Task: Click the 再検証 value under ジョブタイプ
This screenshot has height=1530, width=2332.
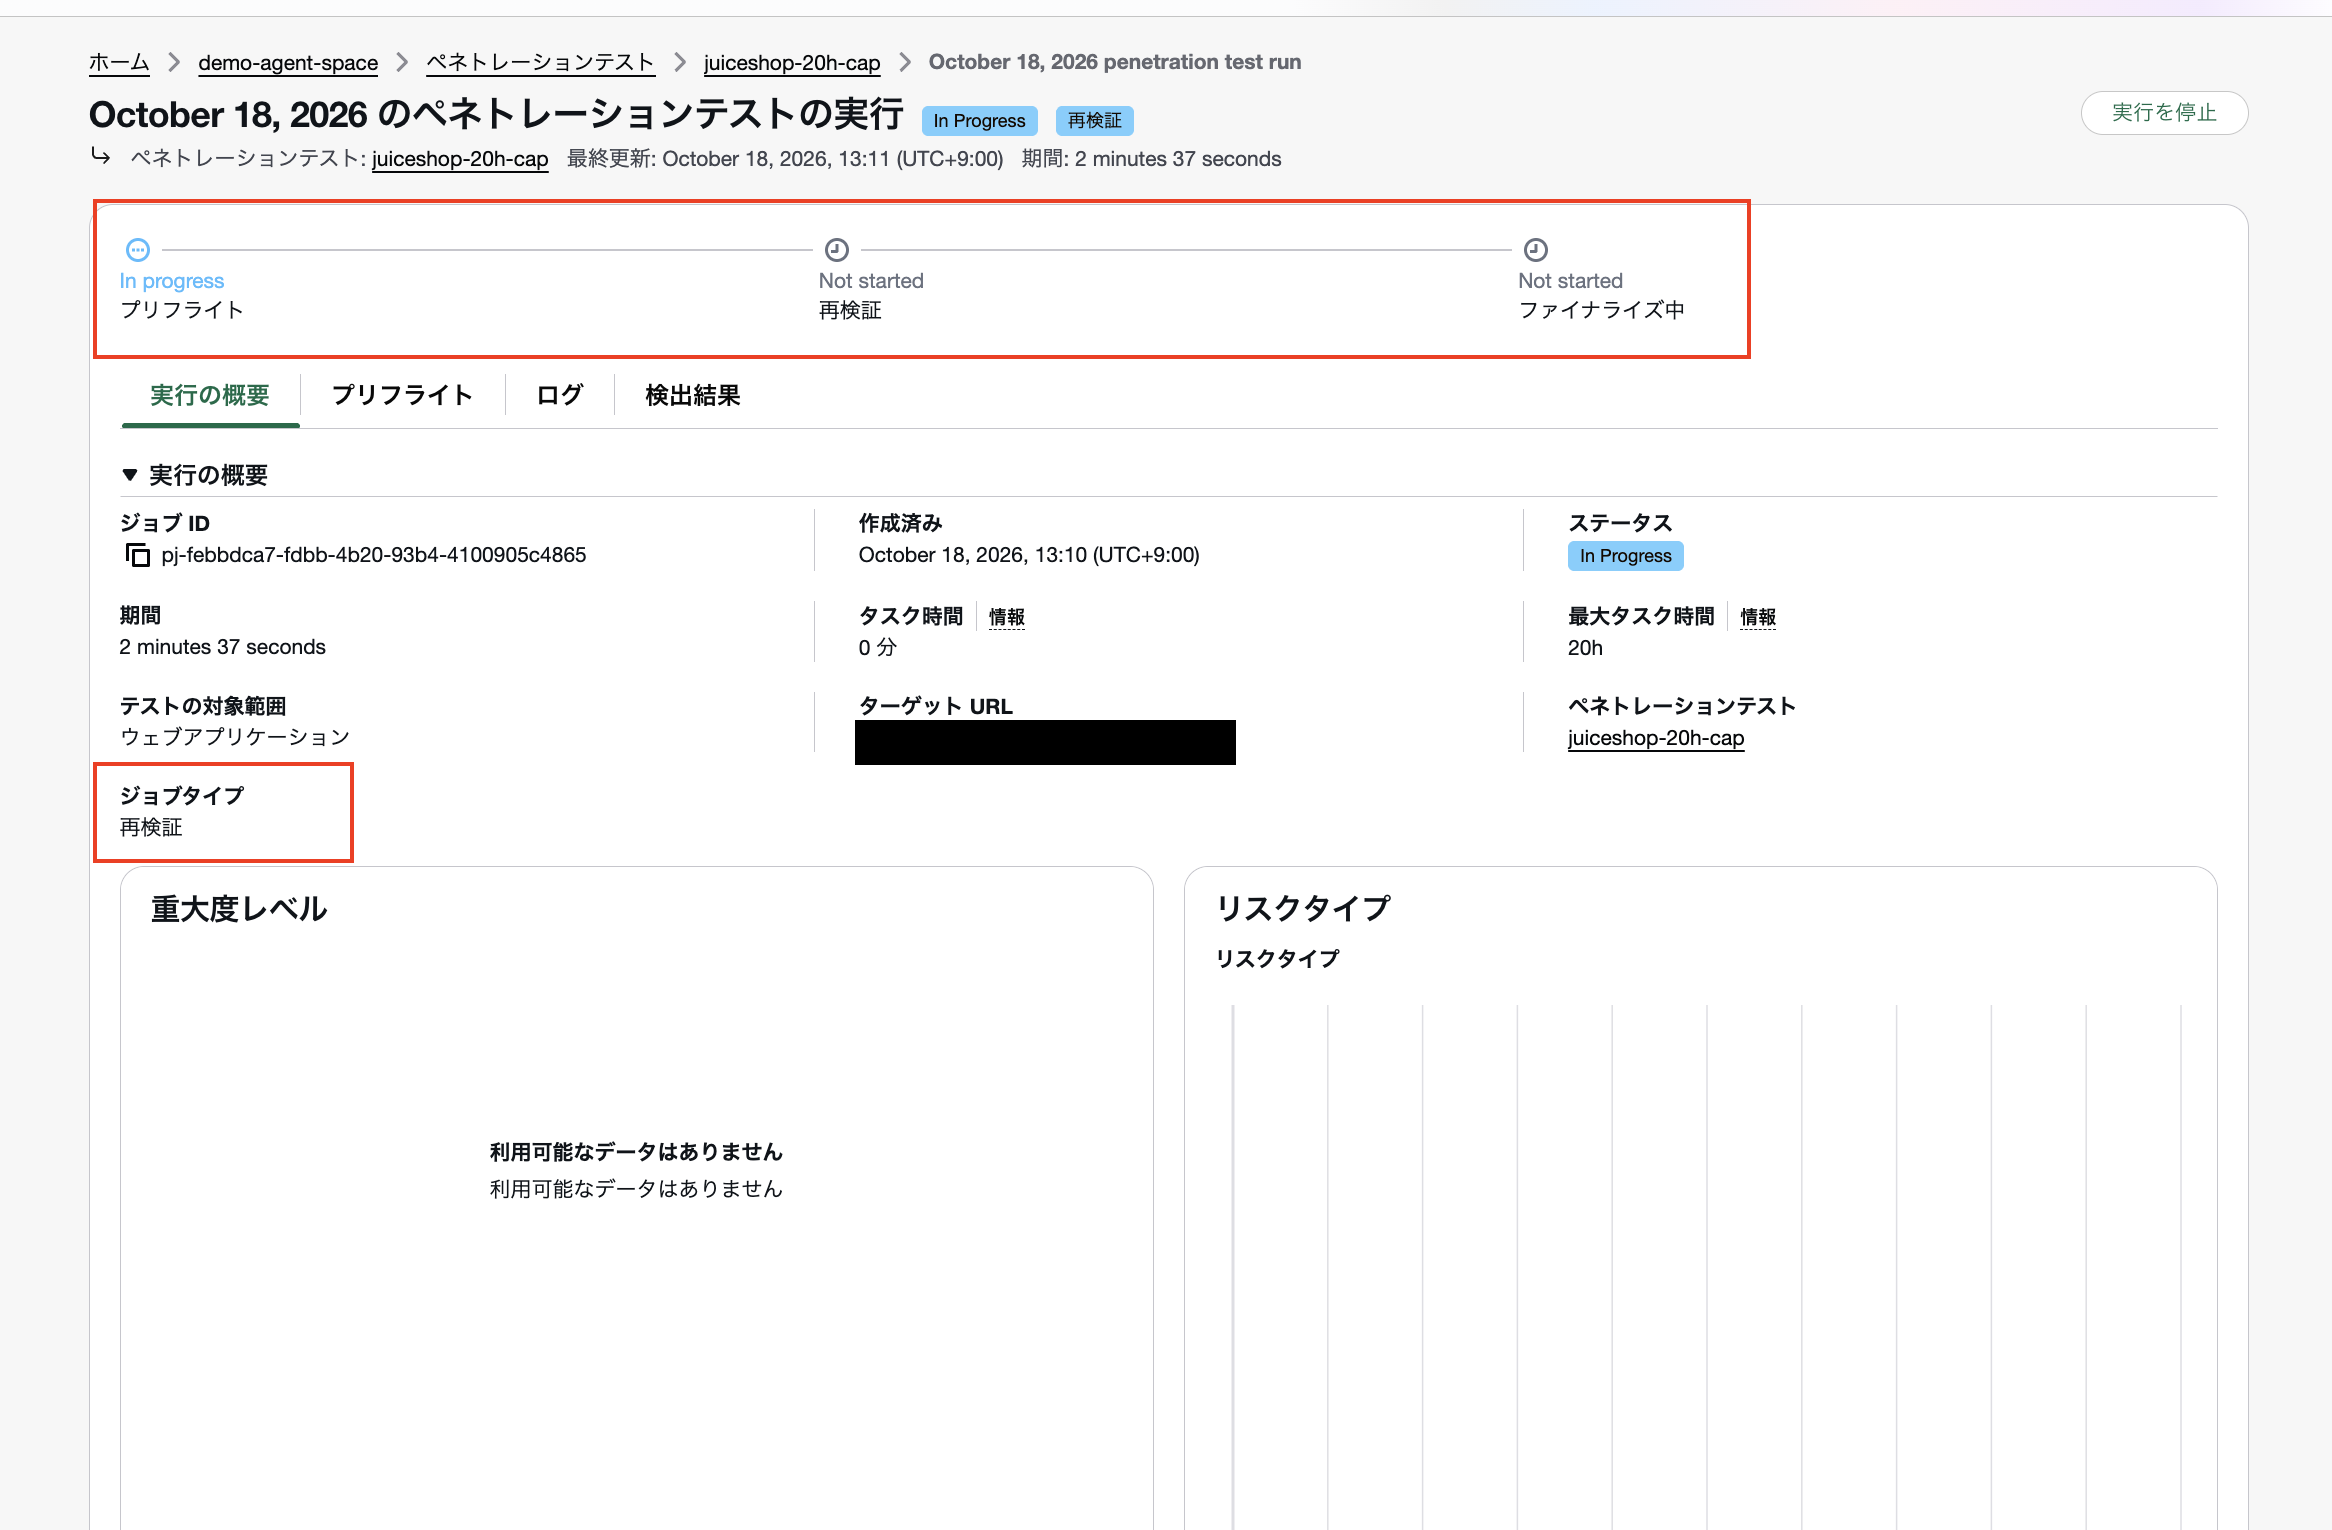Action: pos(151,827)
